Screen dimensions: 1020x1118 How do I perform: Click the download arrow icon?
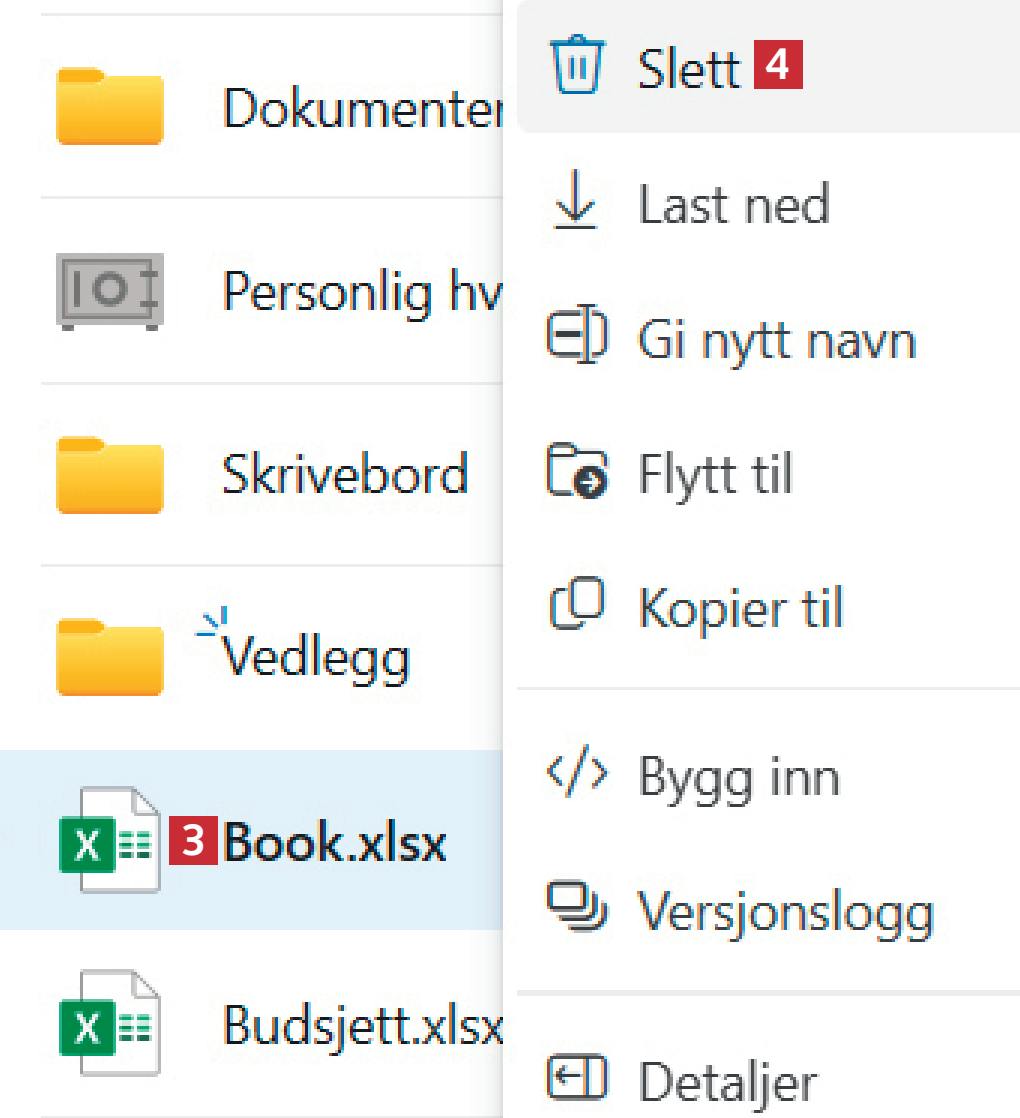(x=576, y=204)
